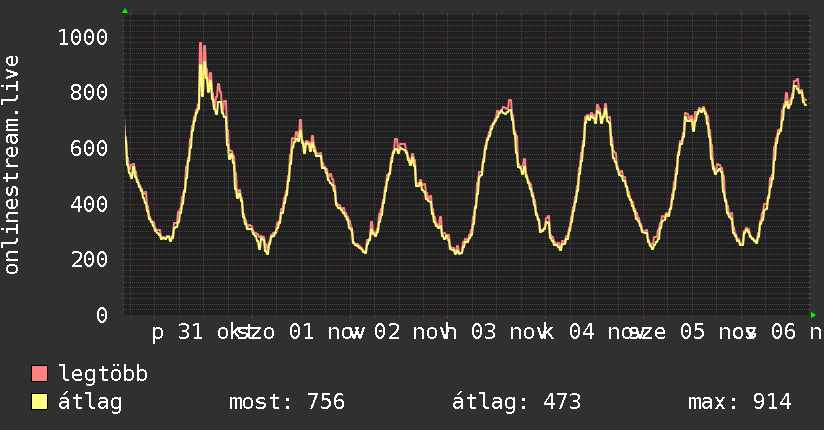Select the legtöbb legend label
Image resolution: width=824 pixels, height=430 pixels.
103,373
